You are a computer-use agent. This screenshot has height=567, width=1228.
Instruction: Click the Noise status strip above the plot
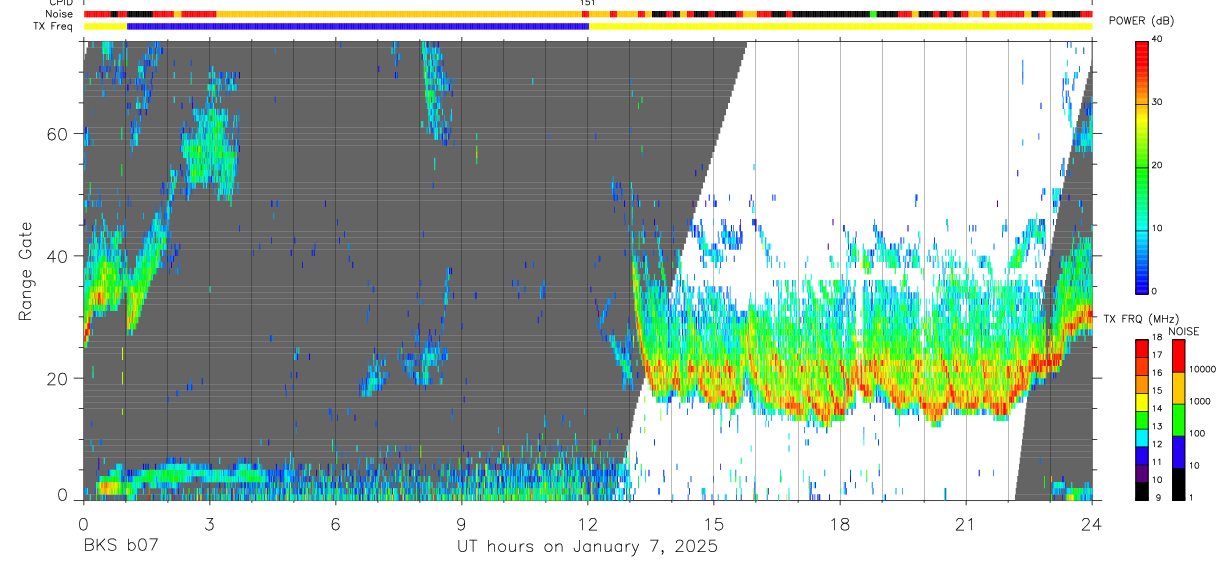(x=588, y=14)
